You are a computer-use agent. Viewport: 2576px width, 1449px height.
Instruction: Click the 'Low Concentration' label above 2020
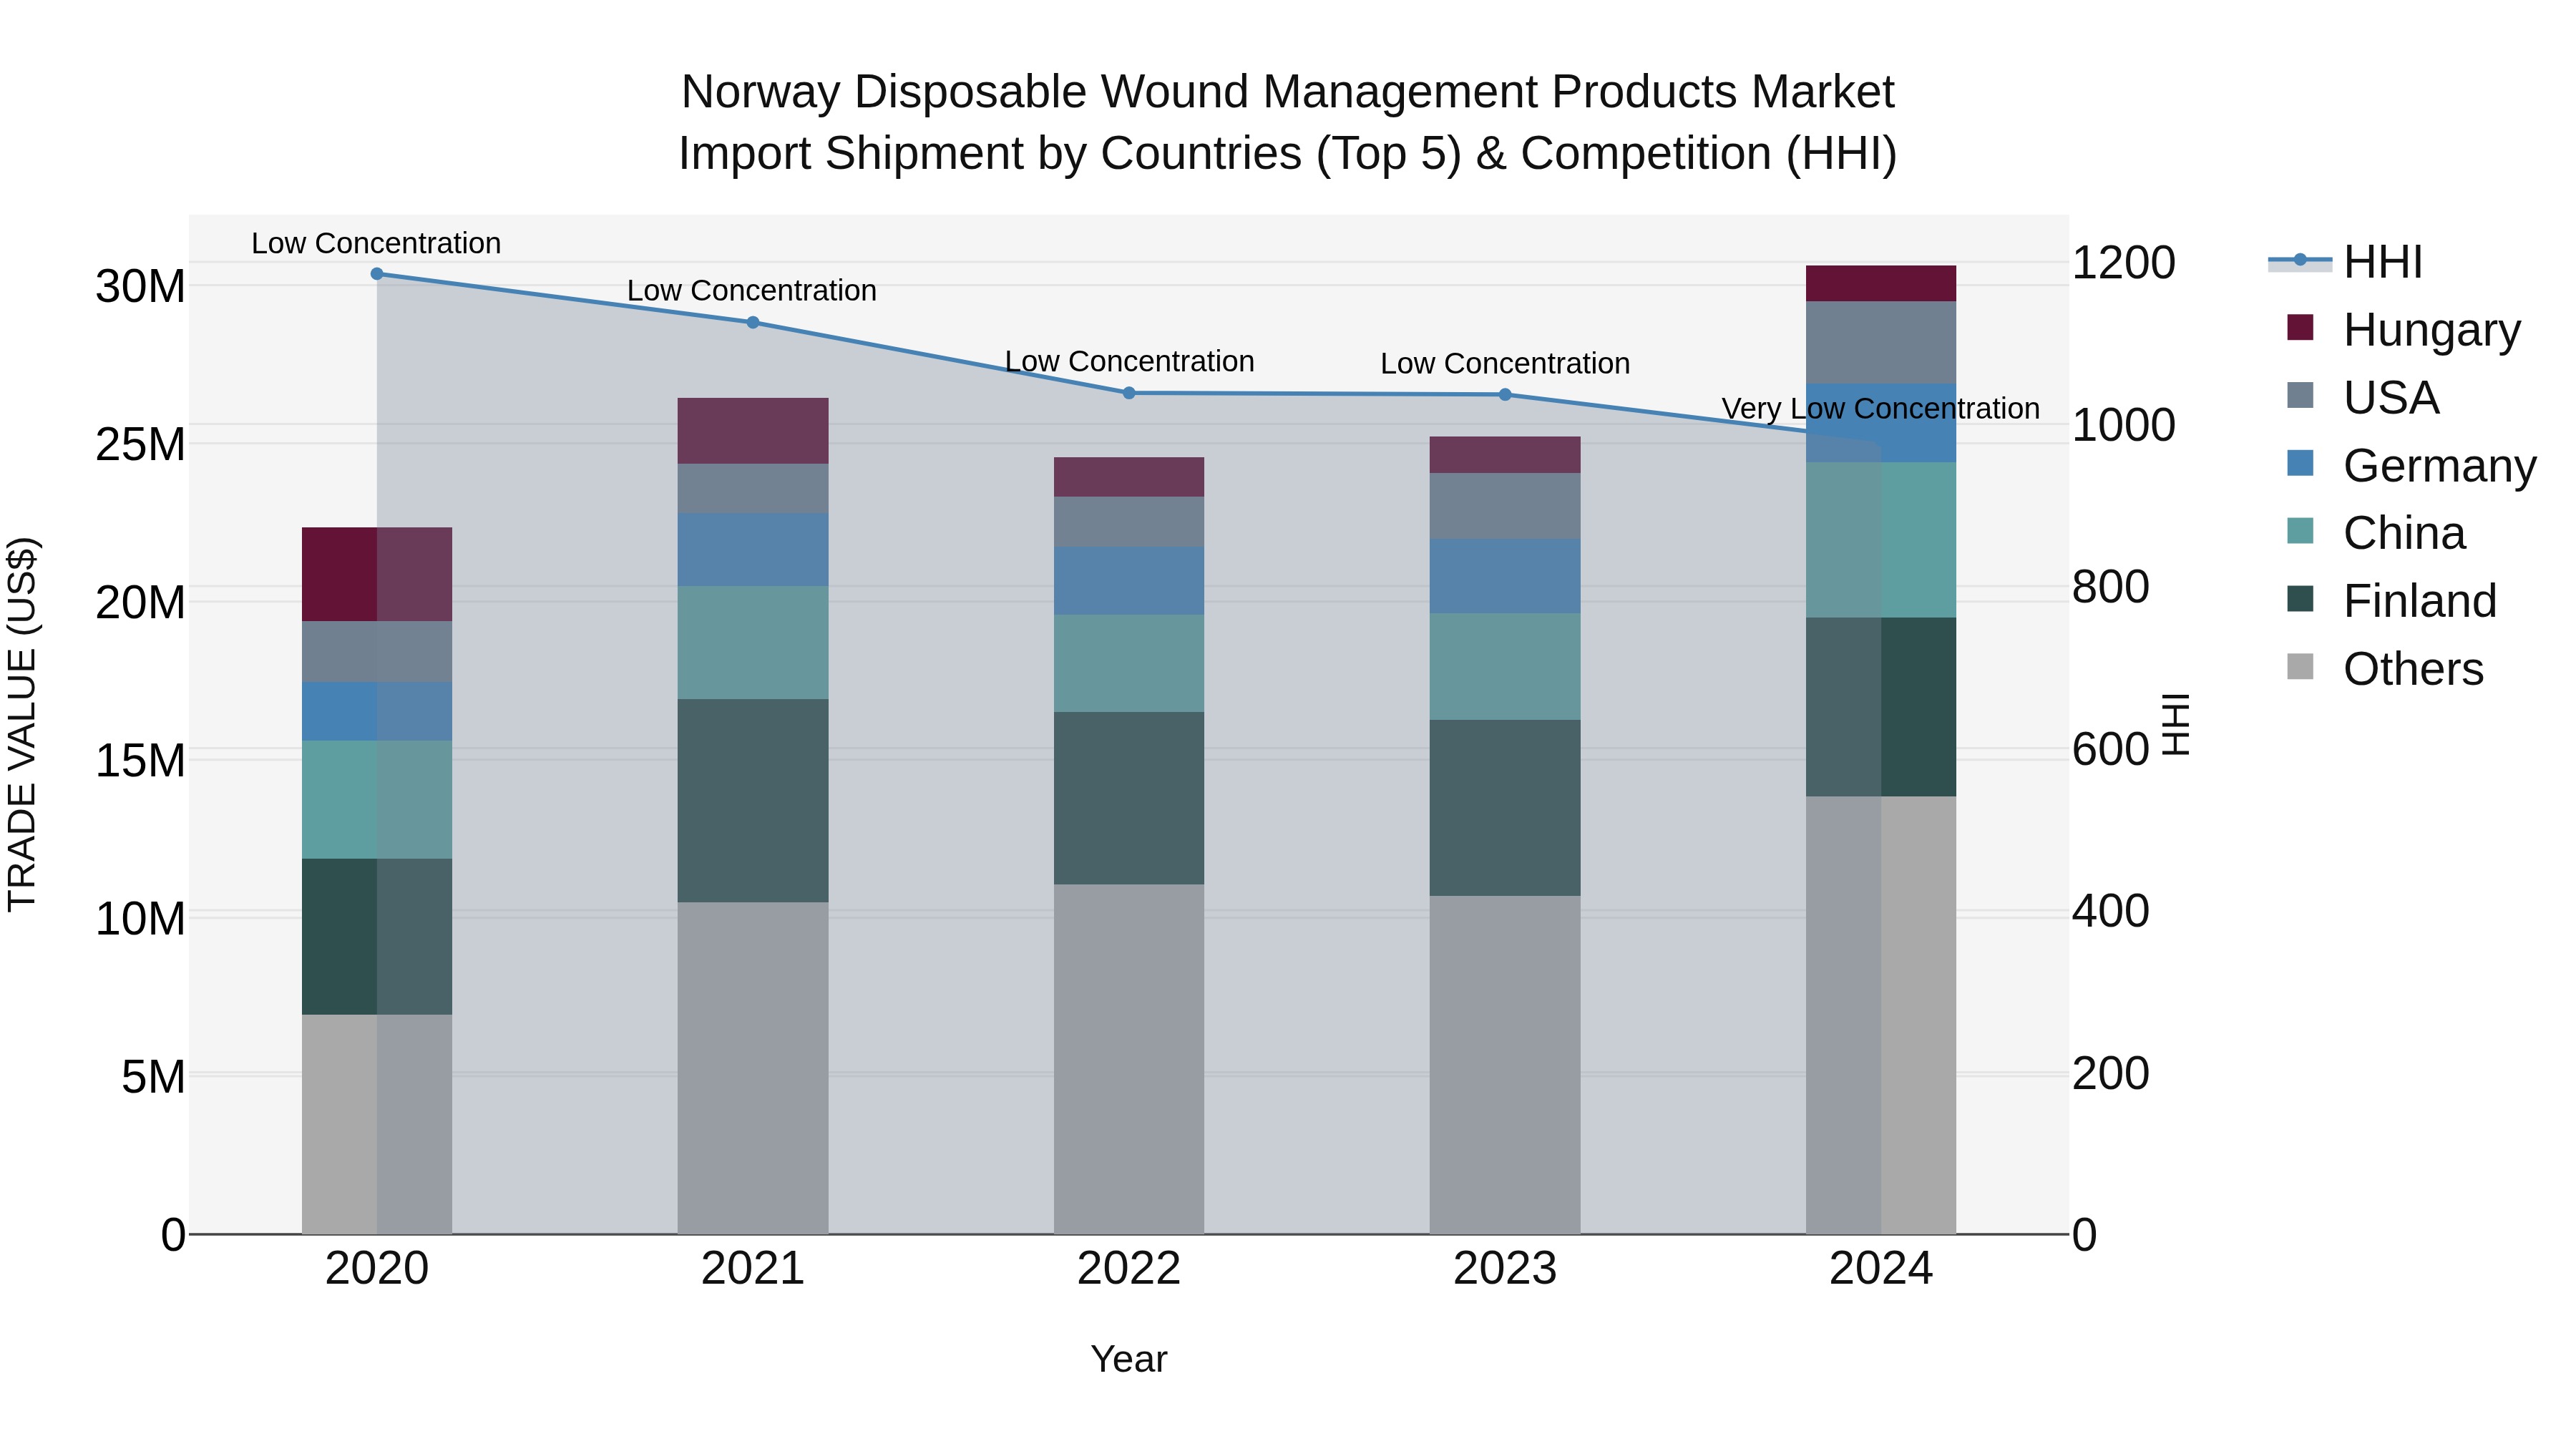[376, 243]
